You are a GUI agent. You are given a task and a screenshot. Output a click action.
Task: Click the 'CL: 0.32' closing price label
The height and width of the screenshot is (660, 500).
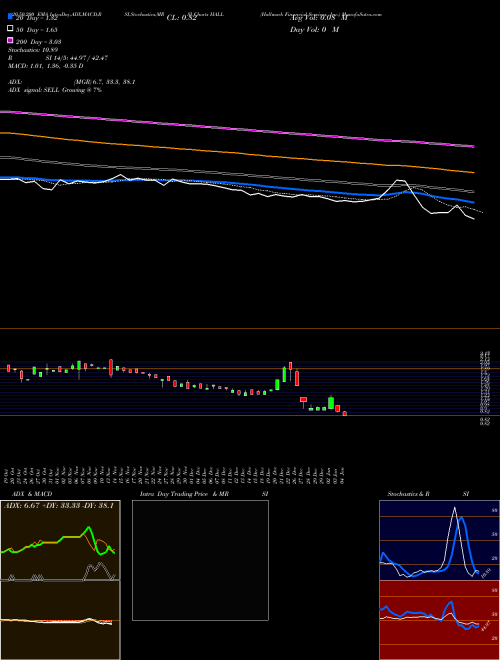point(181,18)
